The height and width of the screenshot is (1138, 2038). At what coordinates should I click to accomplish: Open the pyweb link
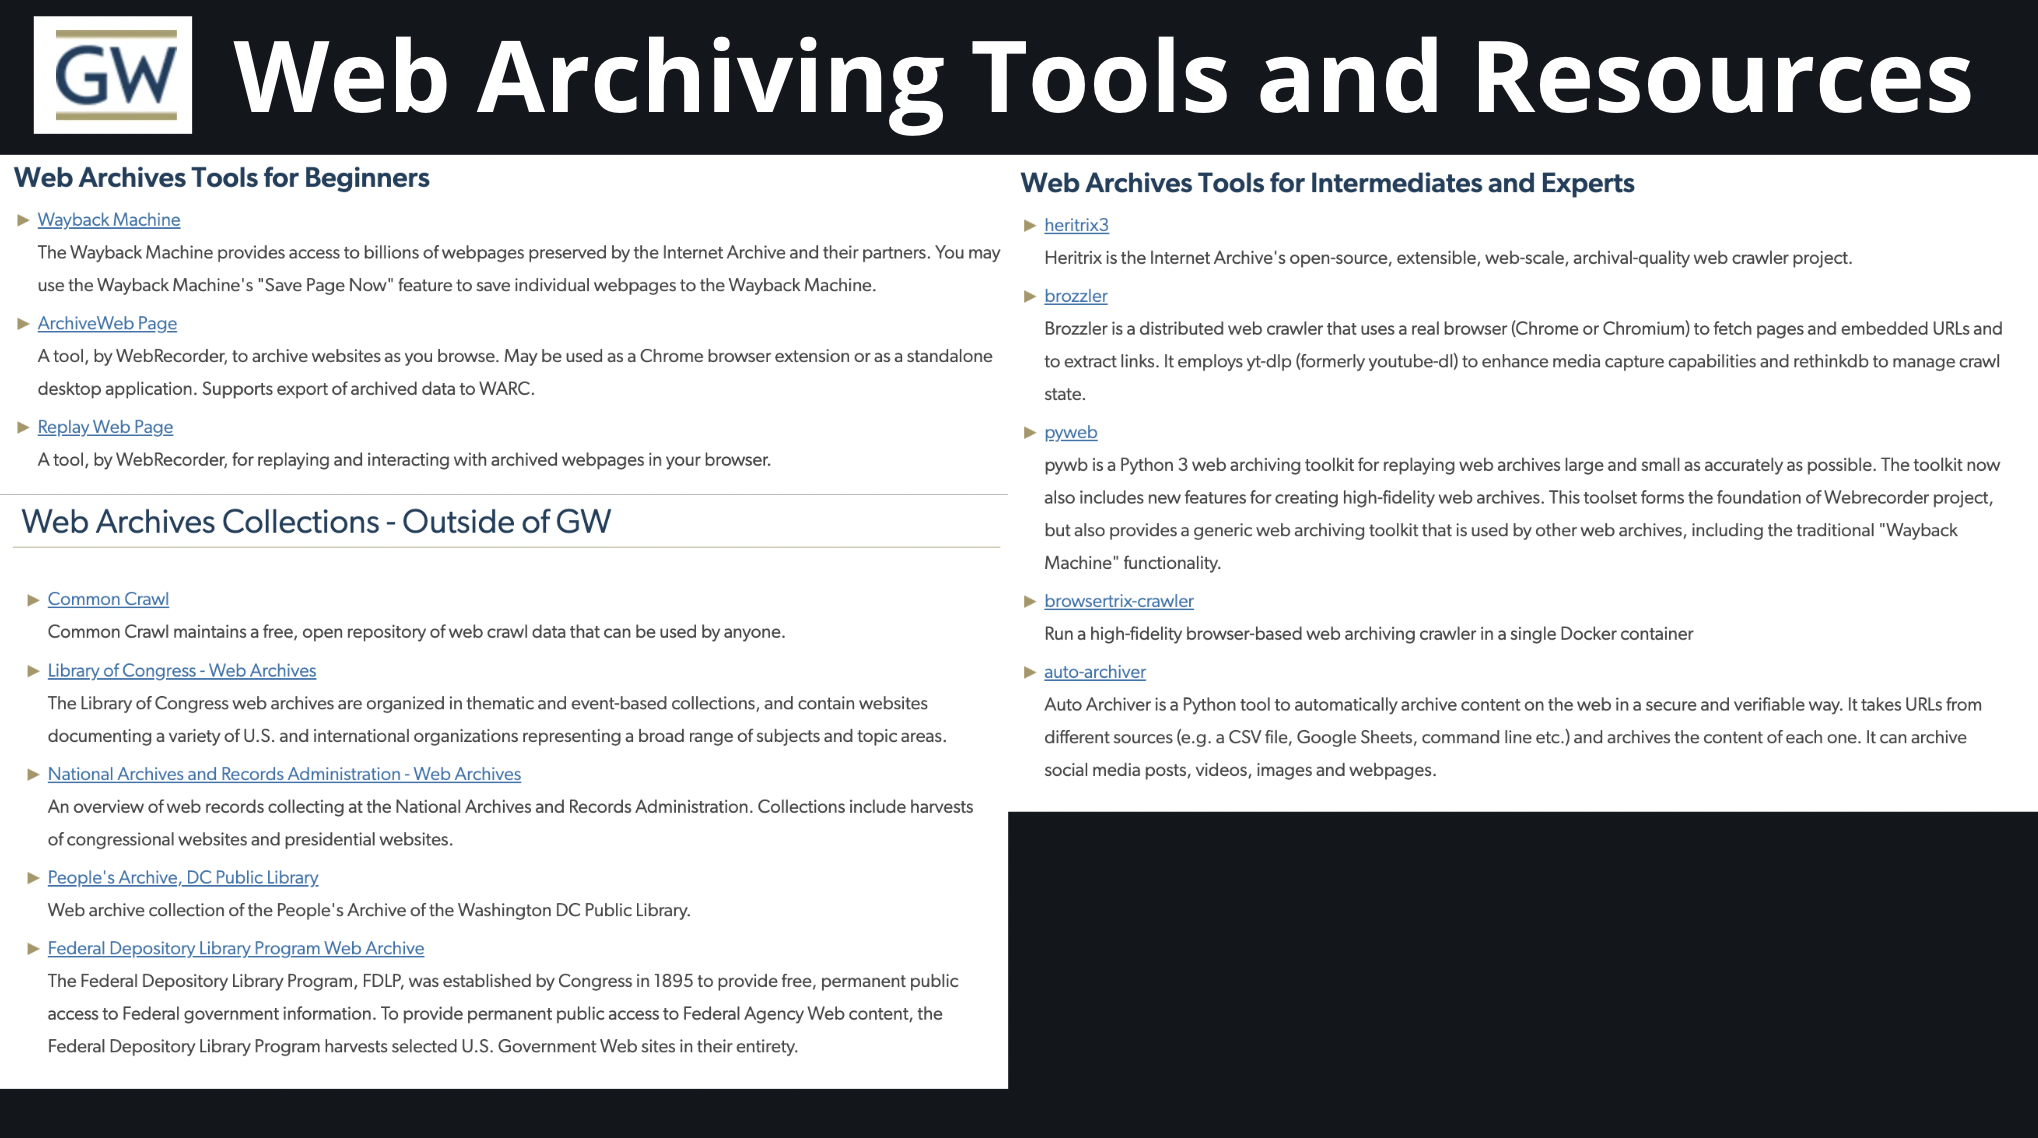1071,432
